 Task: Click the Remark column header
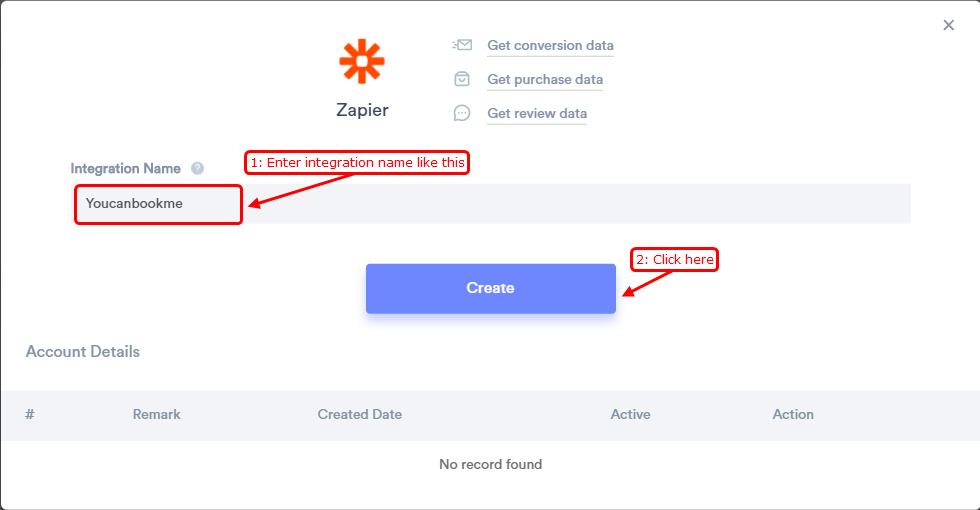(156, 414)
